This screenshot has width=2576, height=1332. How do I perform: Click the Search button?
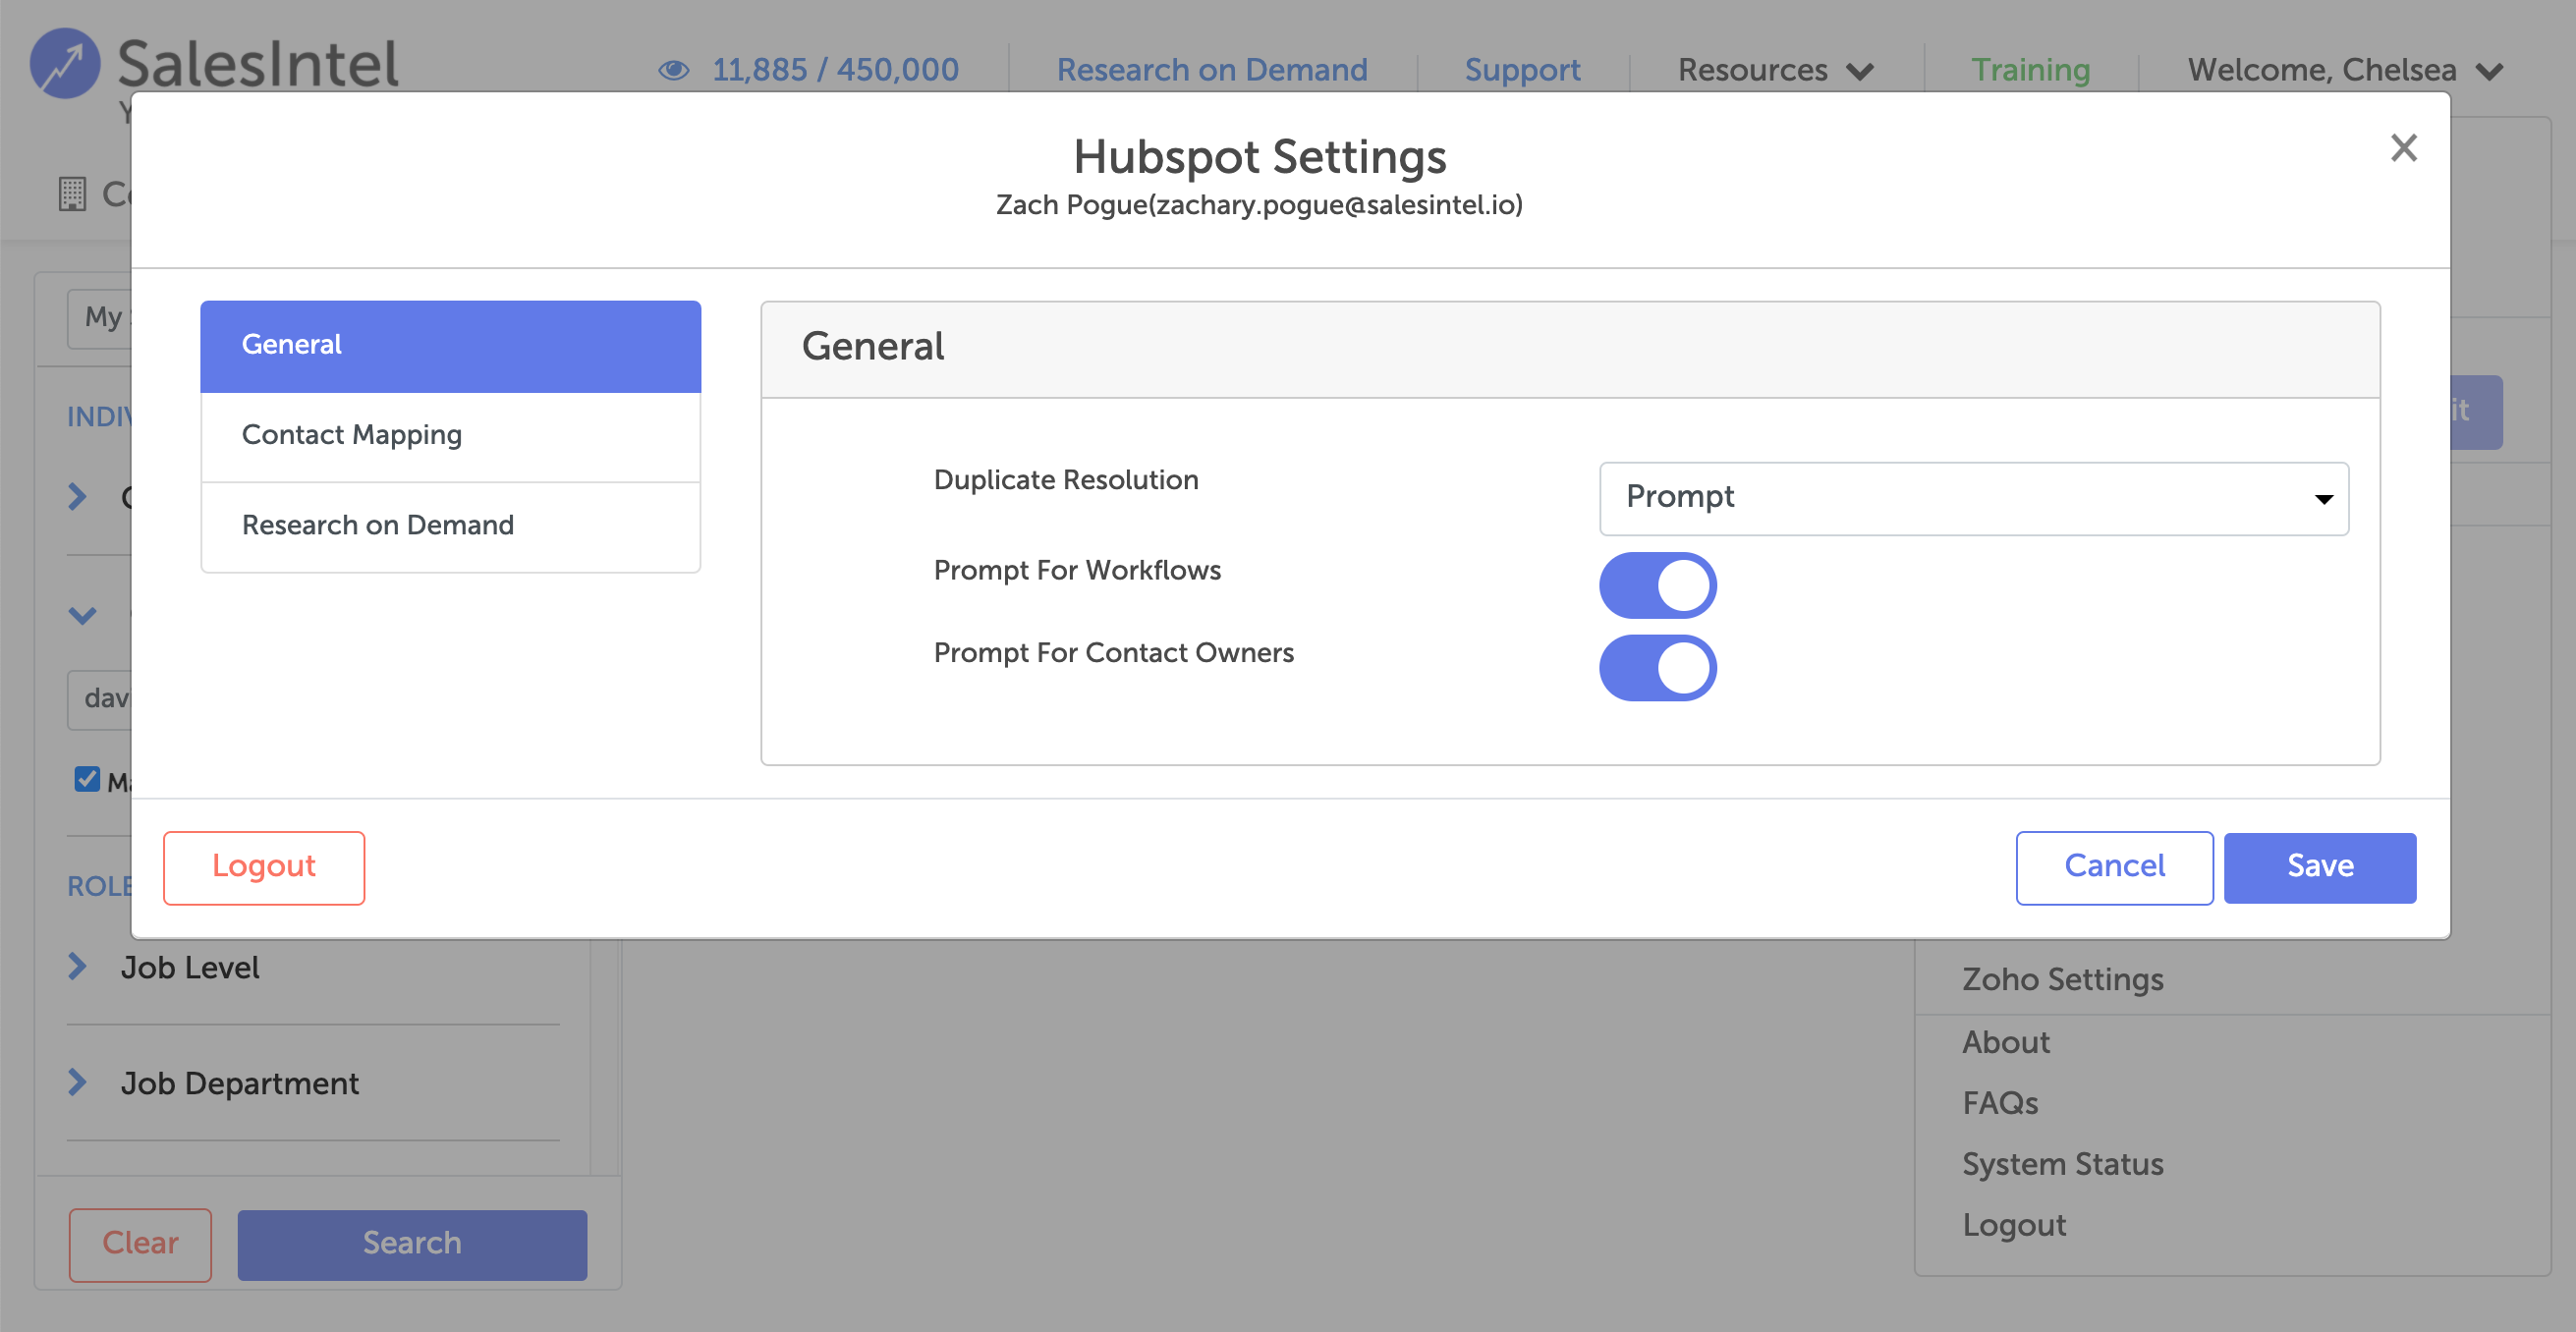click(x=412, y=1244)
